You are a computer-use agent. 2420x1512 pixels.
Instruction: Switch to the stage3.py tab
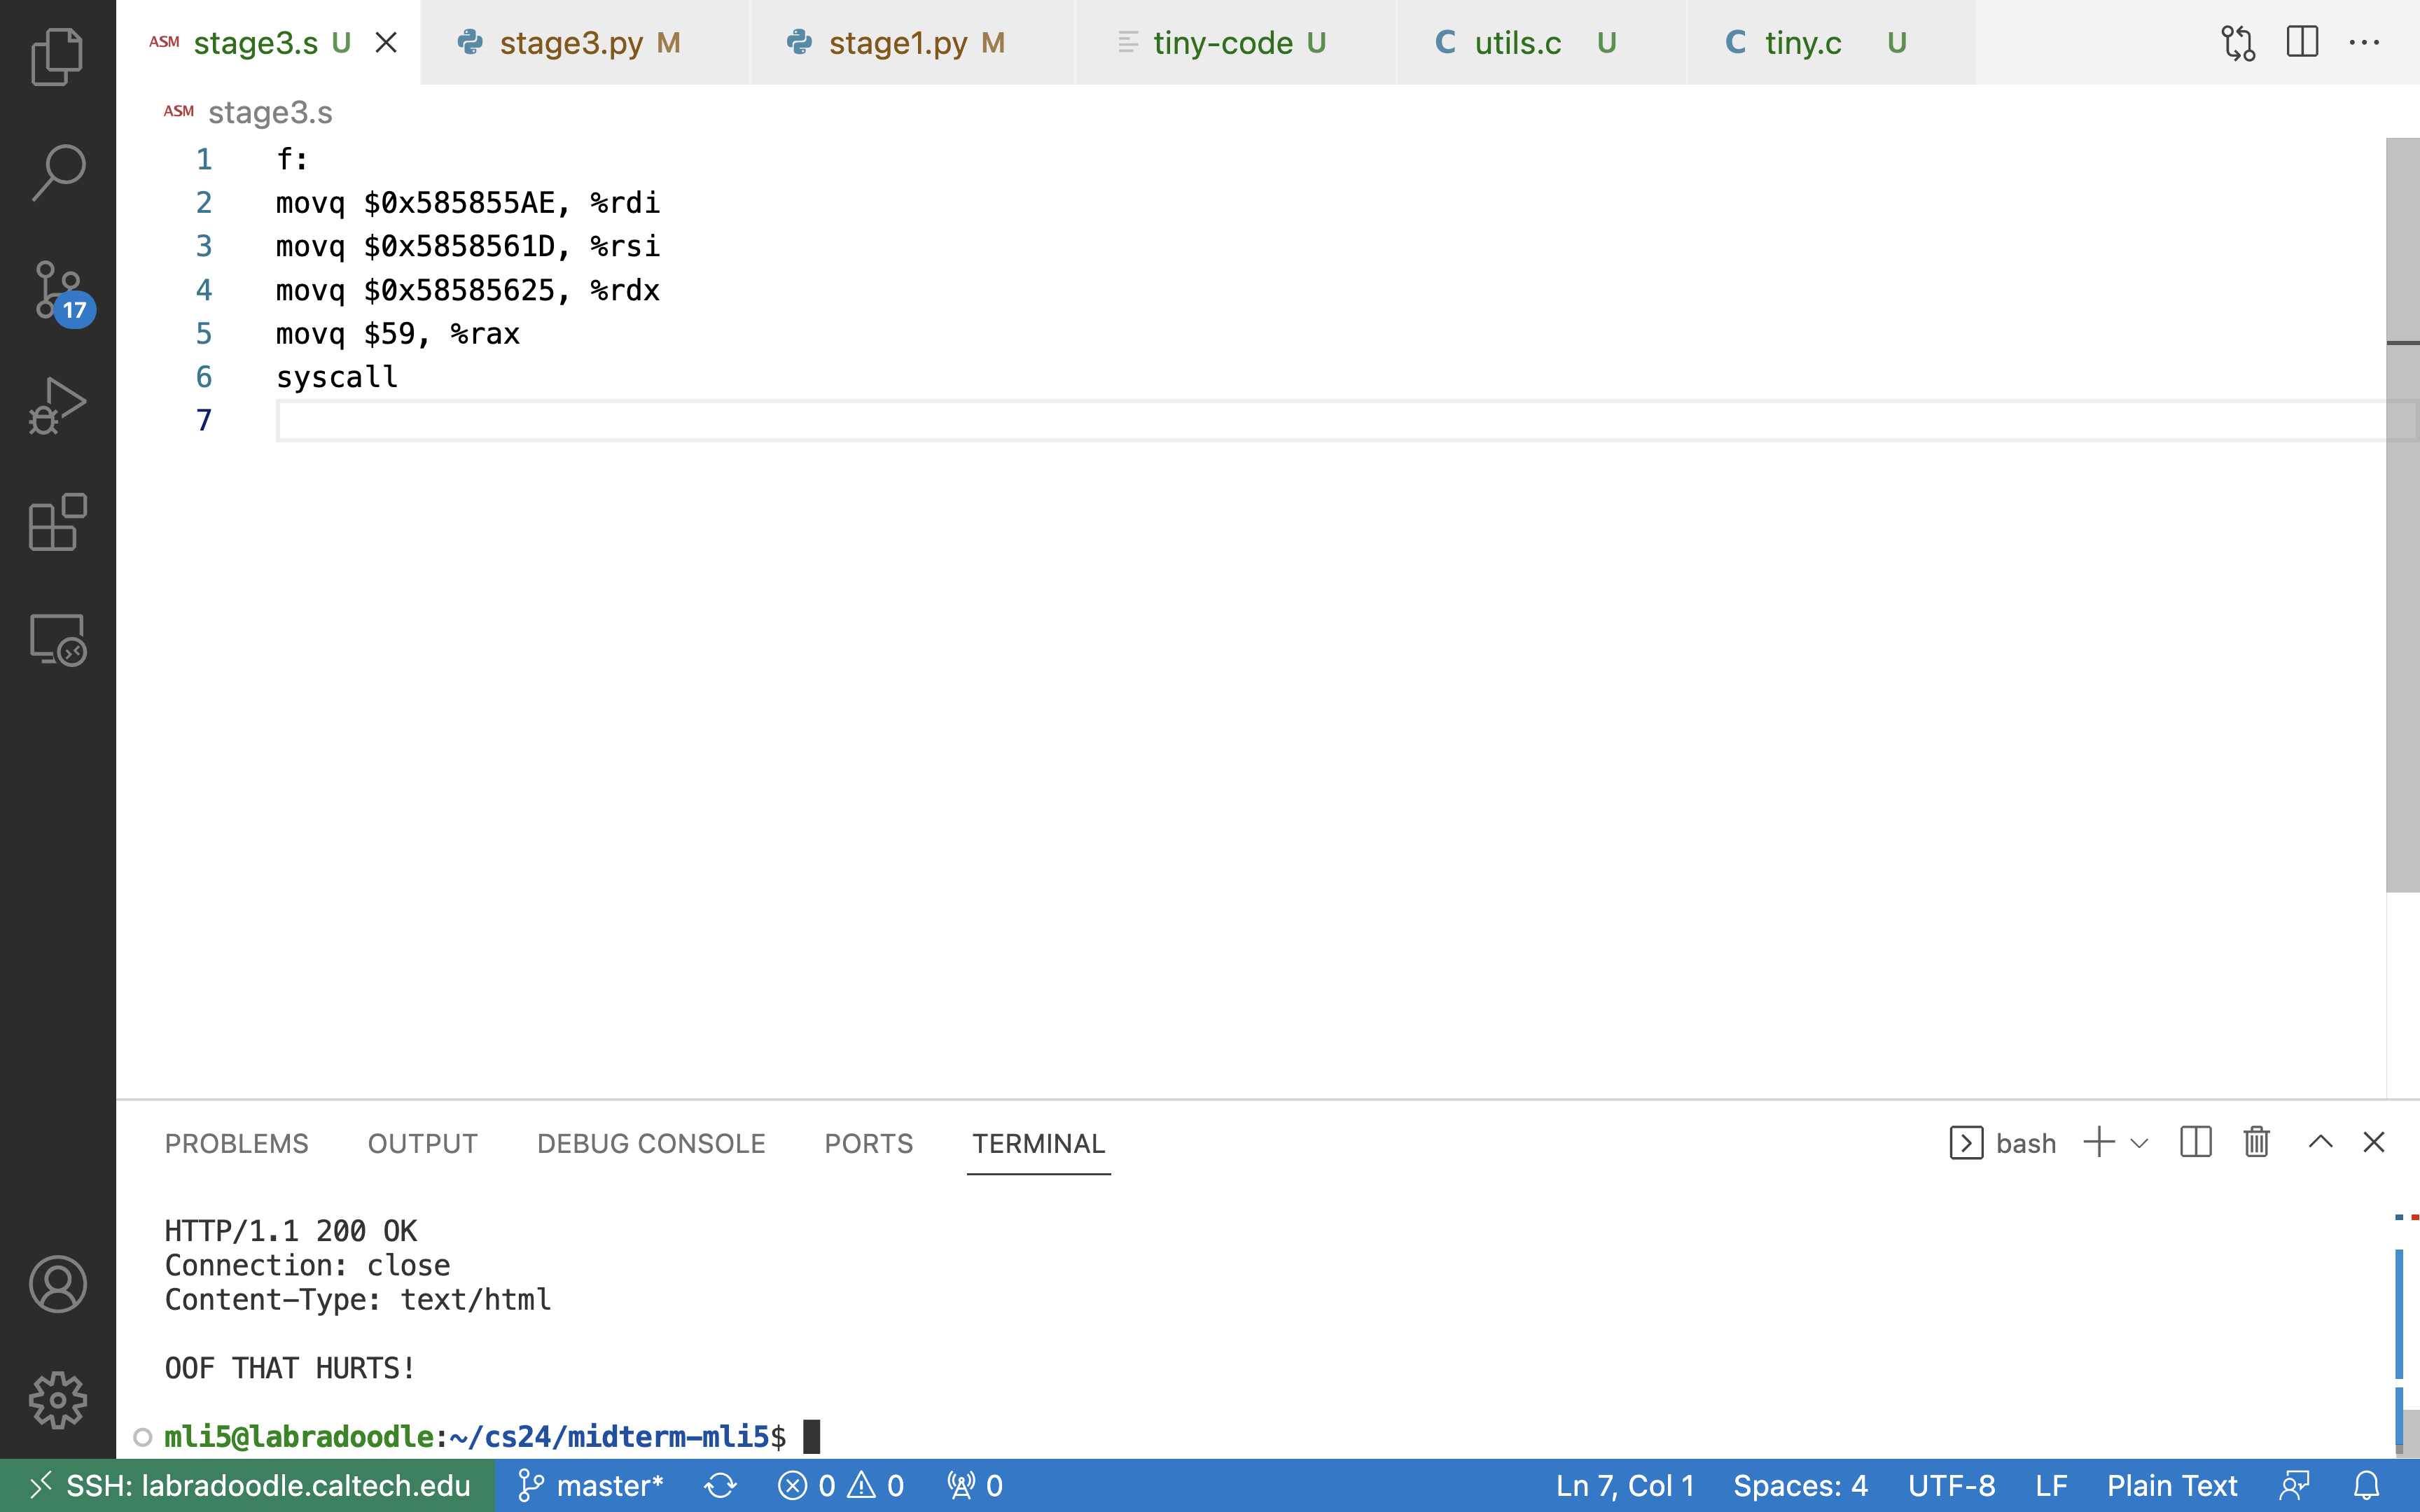(x=570, y=43)
